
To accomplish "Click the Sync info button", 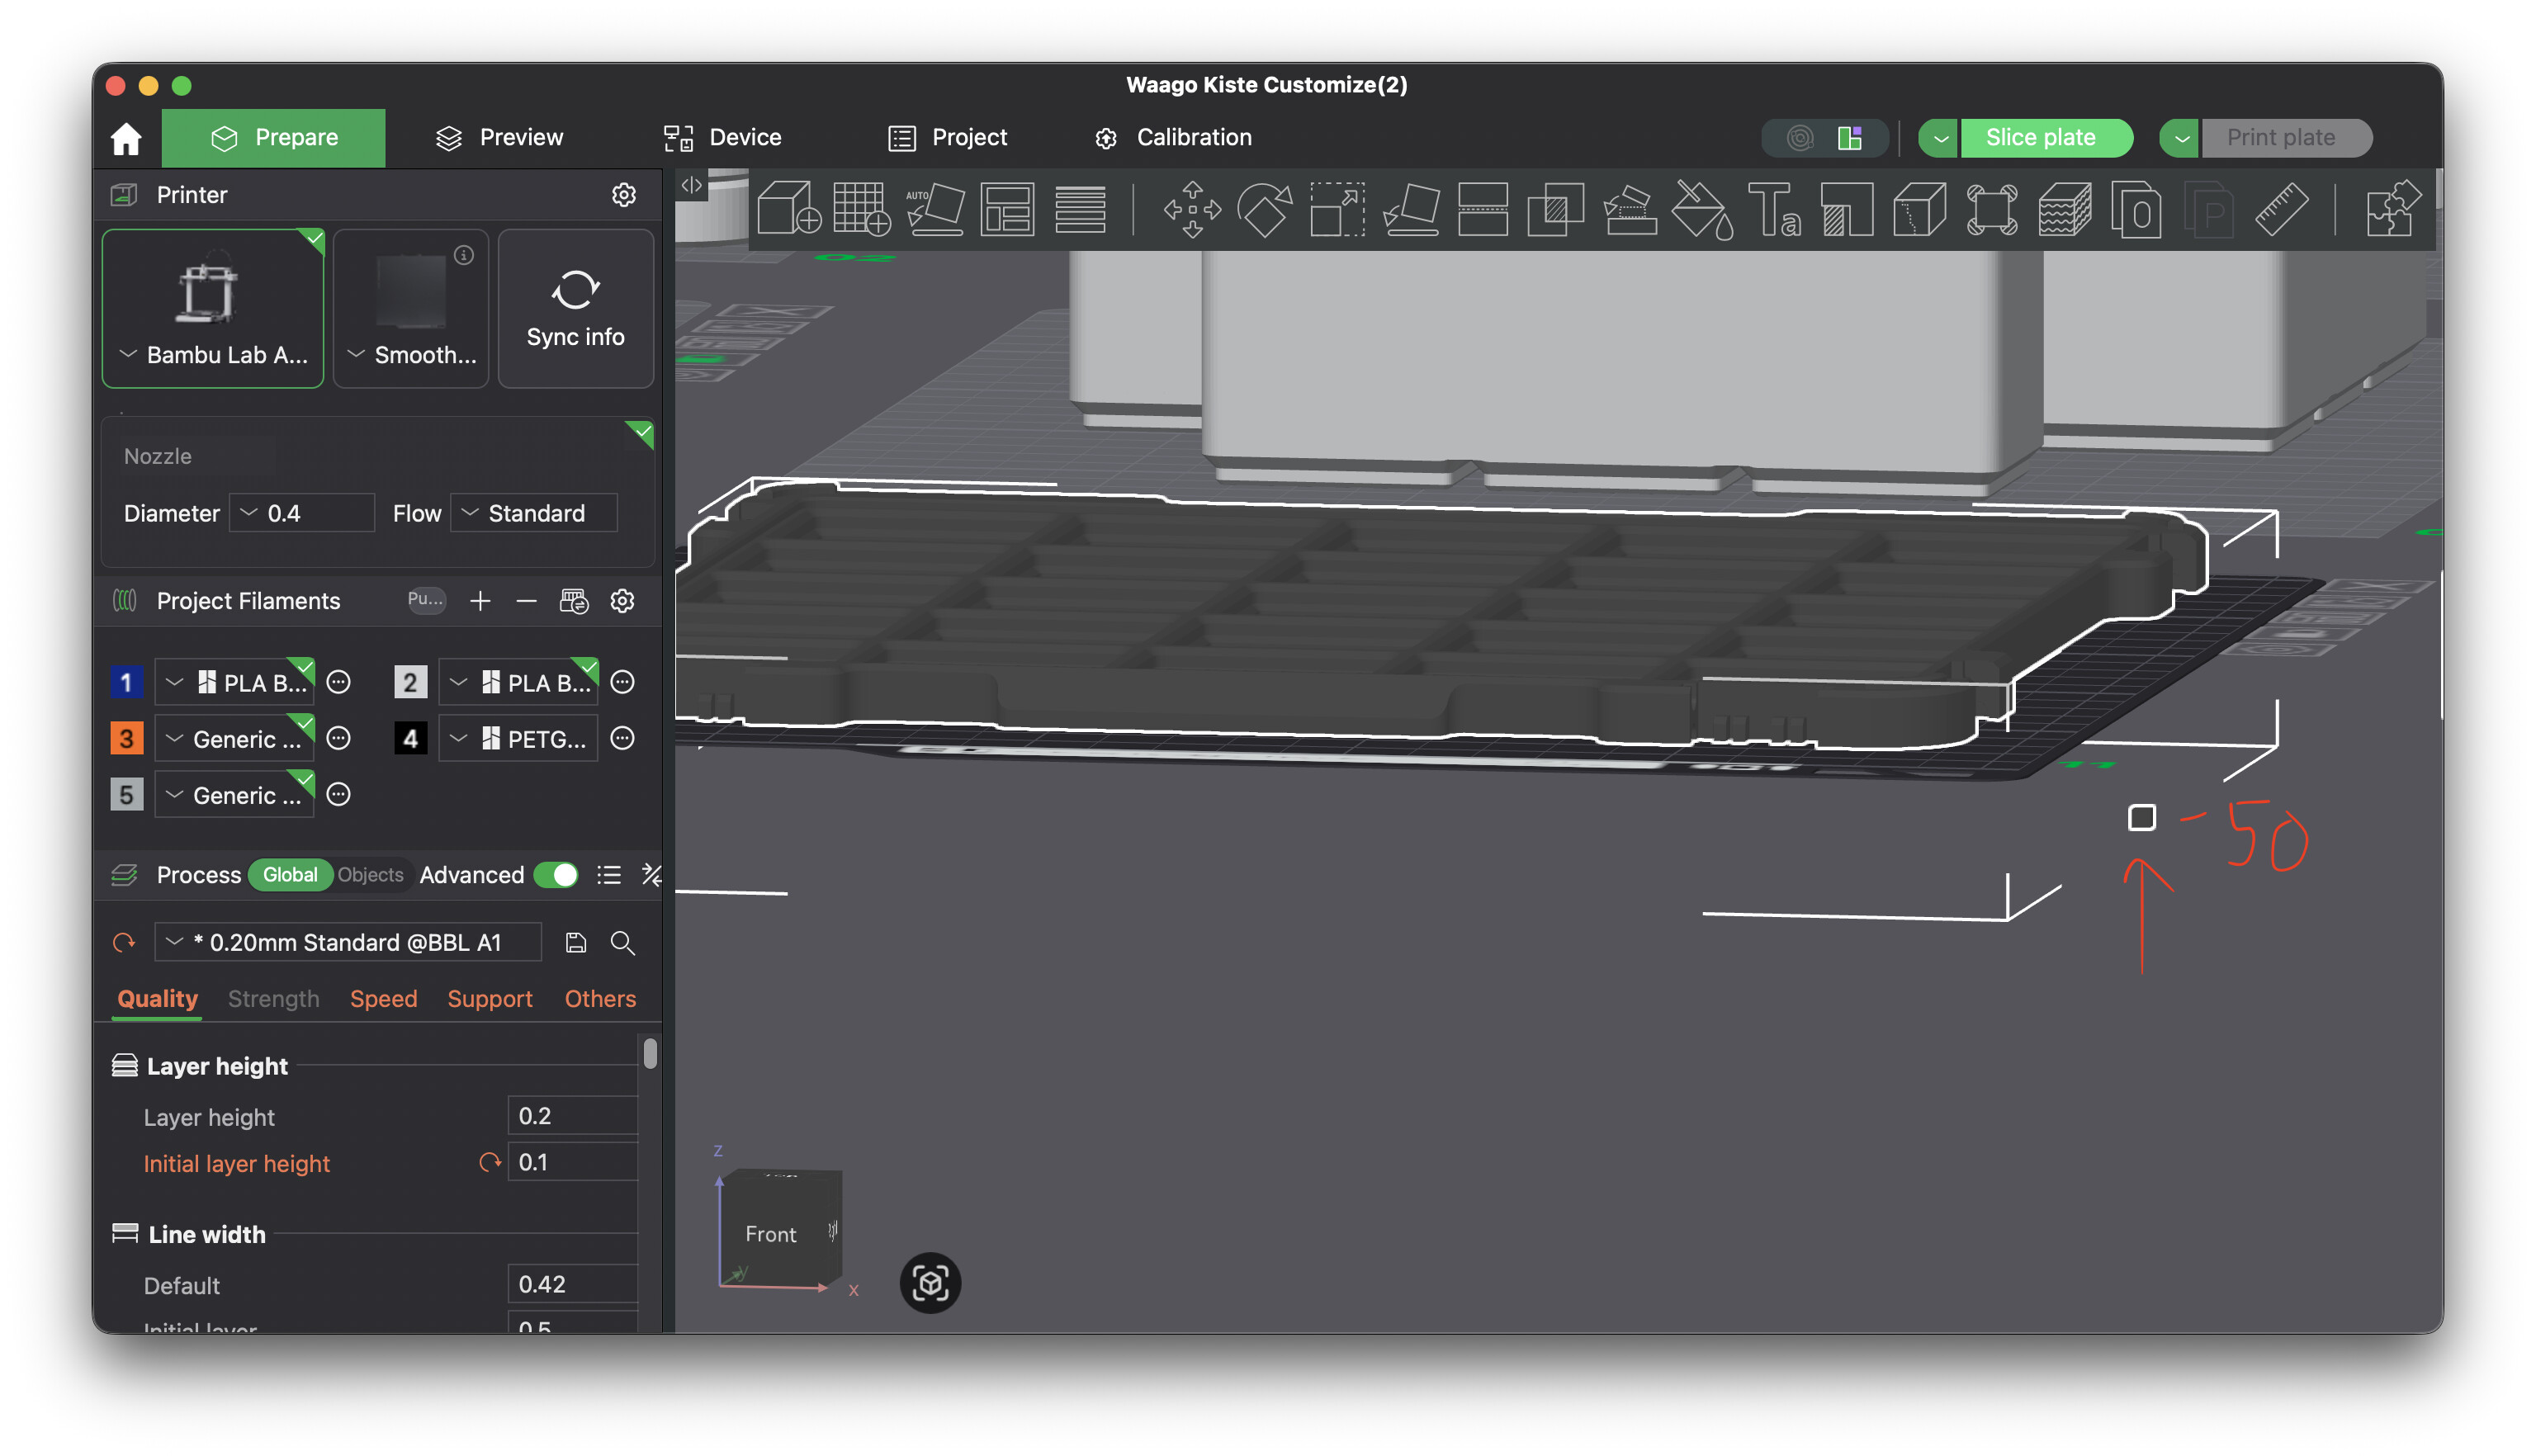I will coord(576,308).
